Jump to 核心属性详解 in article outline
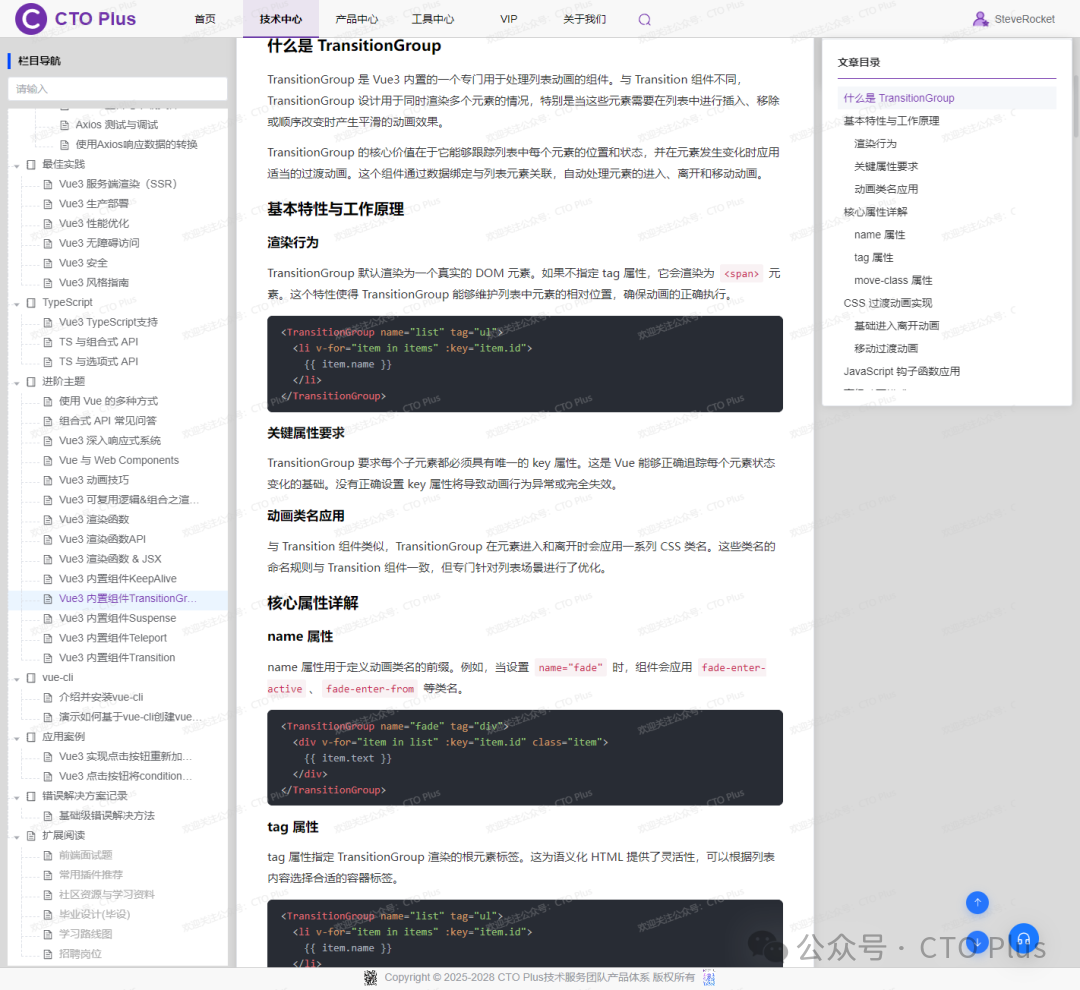The image size is (1080, 990). point(875,212)
